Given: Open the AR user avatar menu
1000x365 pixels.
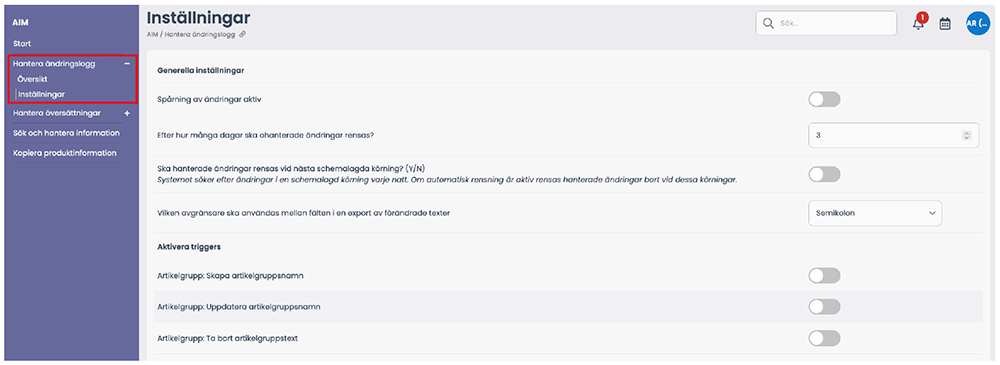Looking at the screenshot, I should coord(977,23).
